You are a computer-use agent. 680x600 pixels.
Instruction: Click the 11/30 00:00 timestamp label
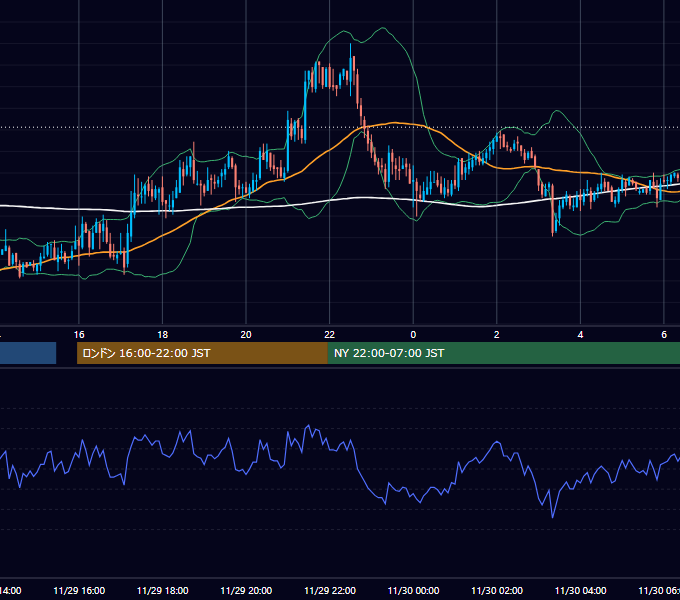[413, 590]
